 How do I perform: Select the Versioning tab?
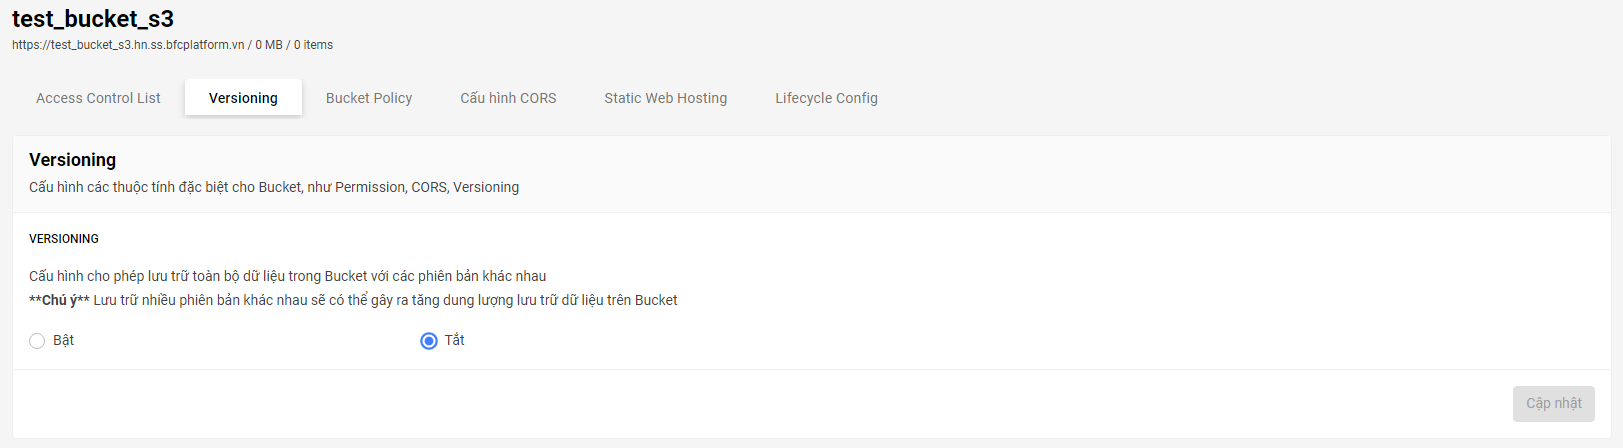click(243, 98)
